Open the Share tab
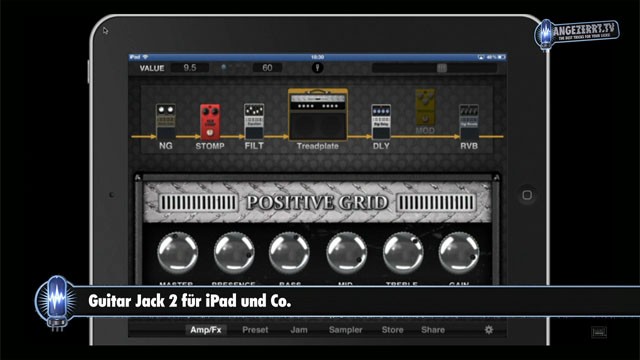Viewport: 640px width, 360px height. tap(433, 330)
